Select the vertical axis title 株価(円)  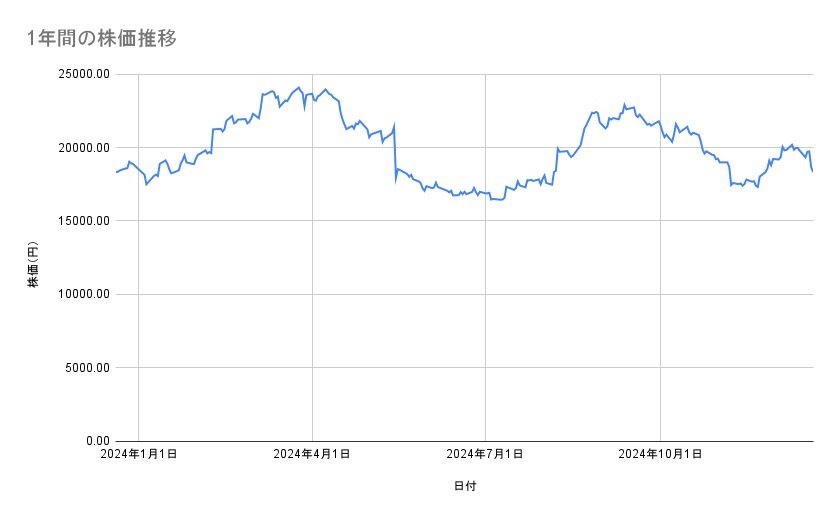pos(33,265)
